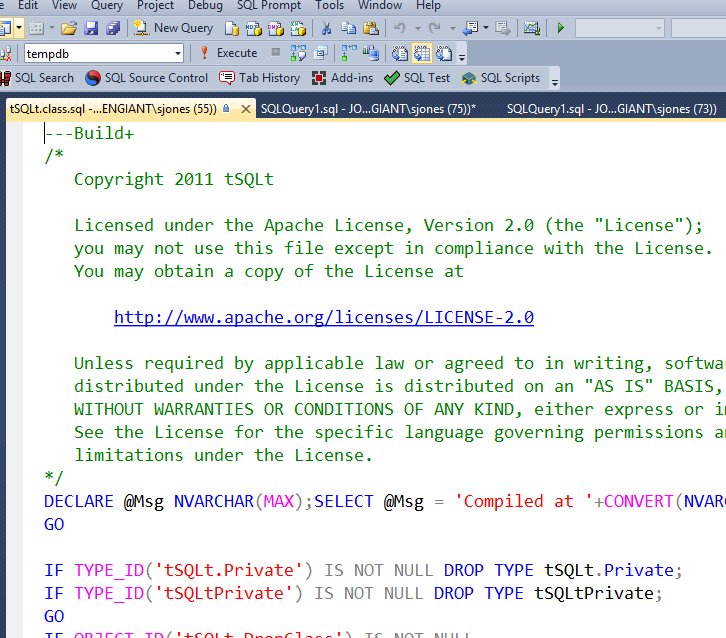Viewport: 726px width, 638px height.
Task: Click the New Query button
Action: coord(174,28)
